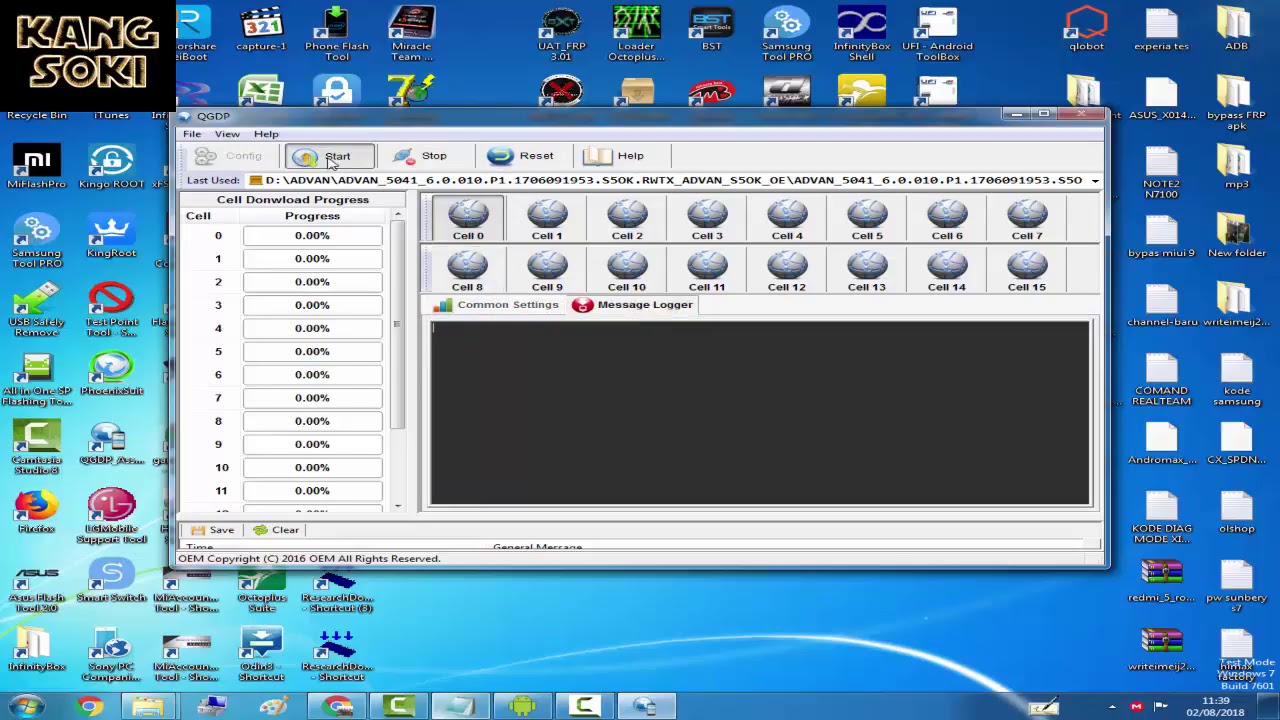Select Cell 10 device icon

(x=627, y=271)
